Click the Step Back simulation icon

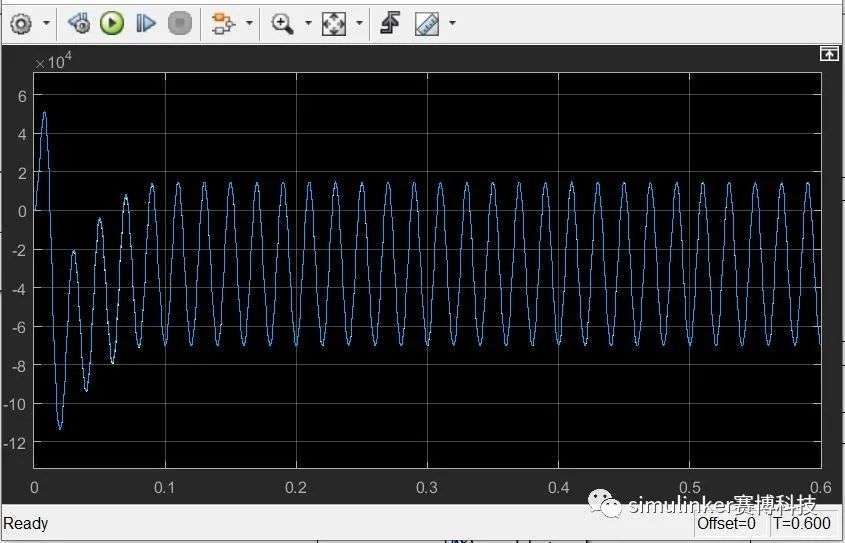79,23
